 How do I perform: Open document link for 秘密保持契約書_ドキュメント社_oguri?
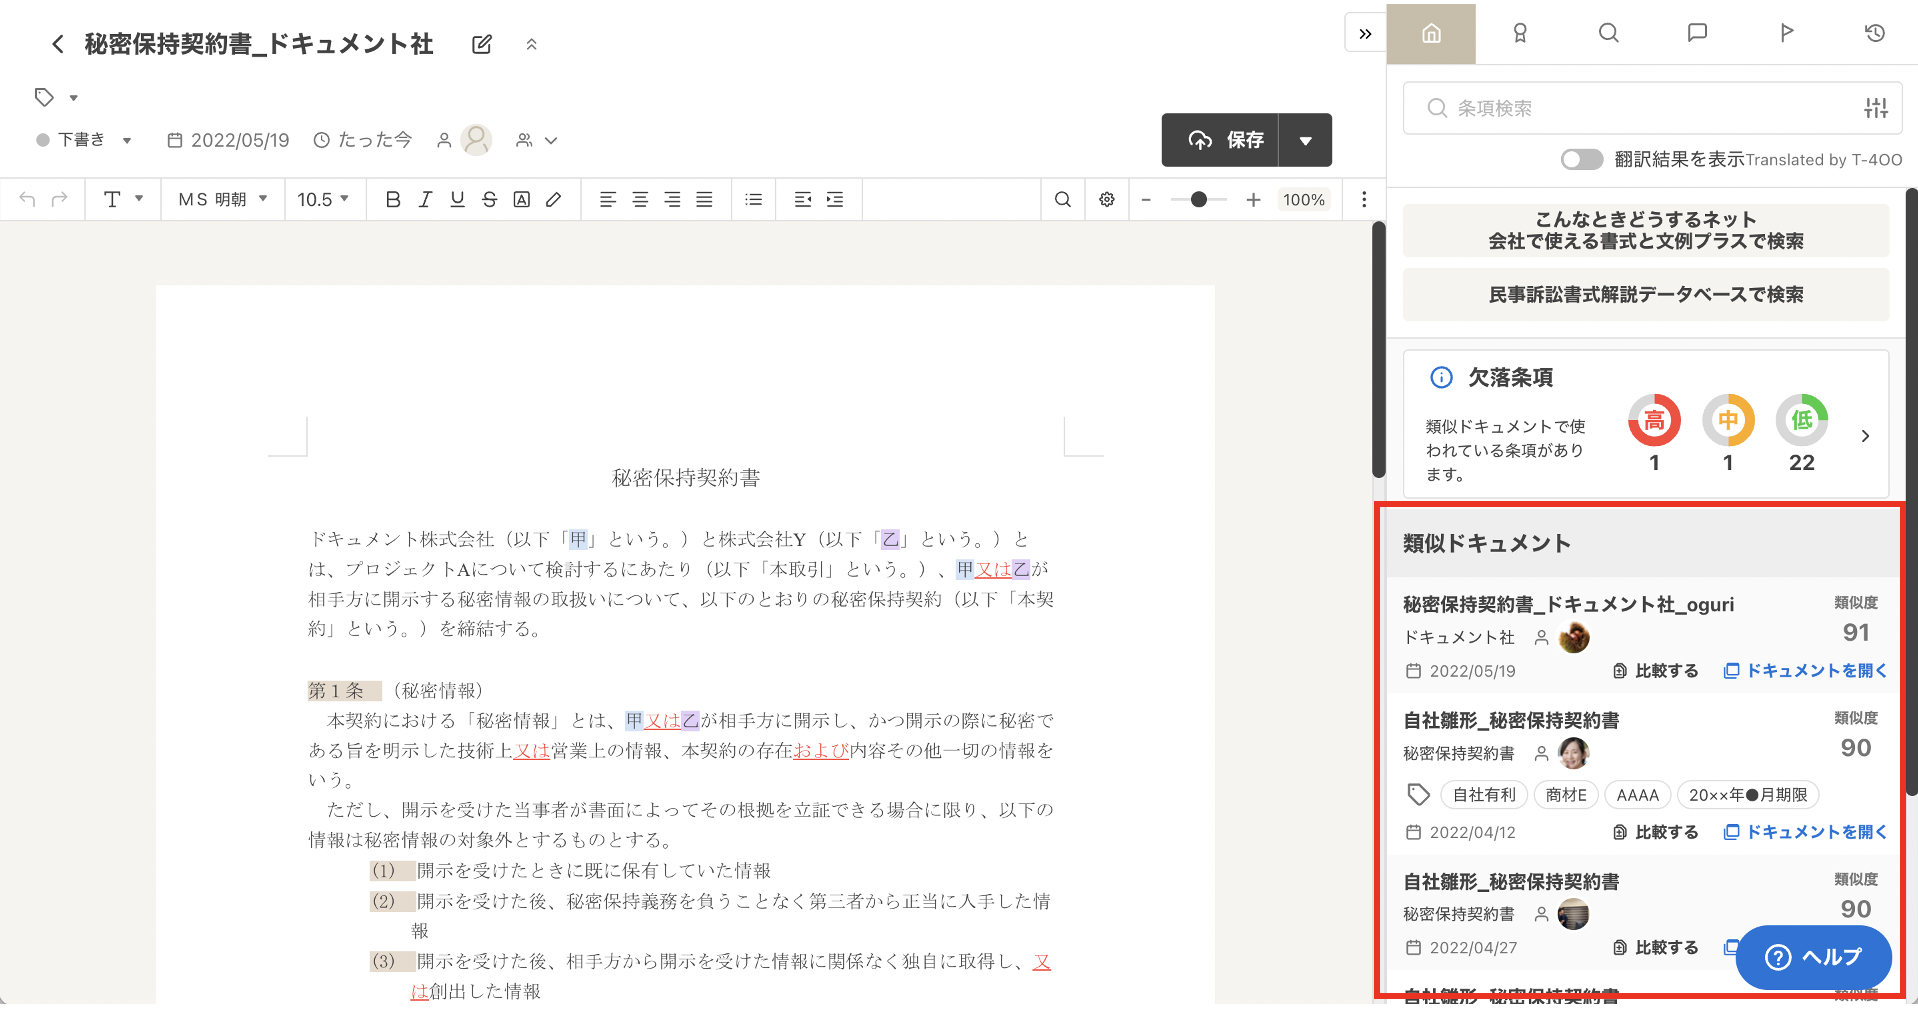[x=1805, y=671]
